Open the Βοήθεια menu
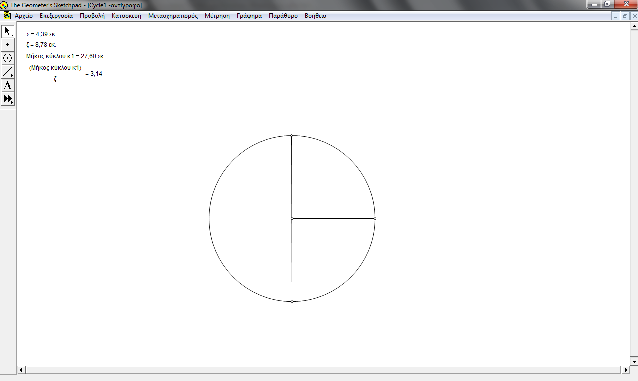638x381 pixels. [315, 16]
